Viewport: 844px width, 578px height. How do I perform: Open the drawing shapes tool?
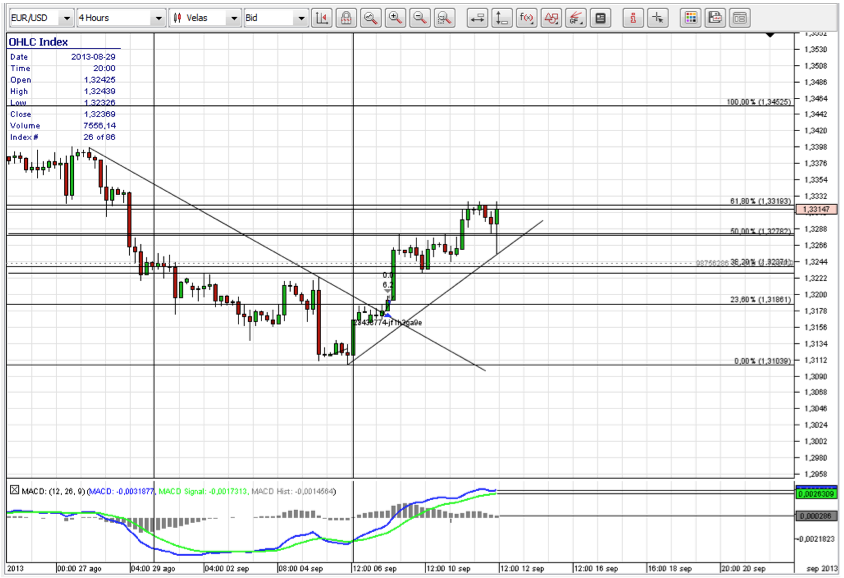click(x=551, y=16)
